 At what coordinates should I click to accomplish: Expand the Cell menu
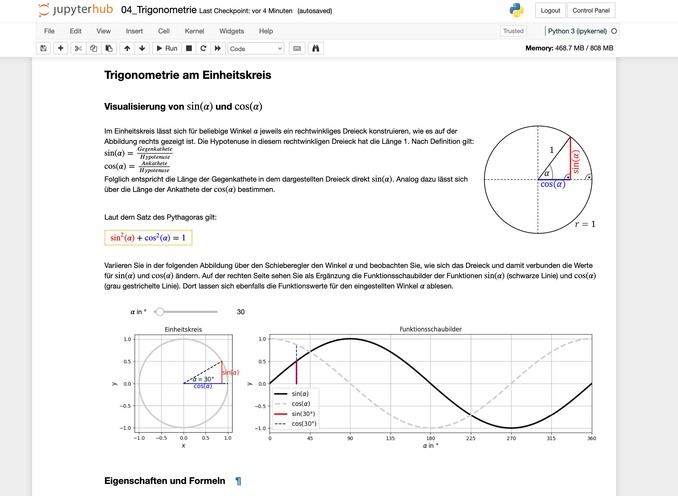pos(163,31)
